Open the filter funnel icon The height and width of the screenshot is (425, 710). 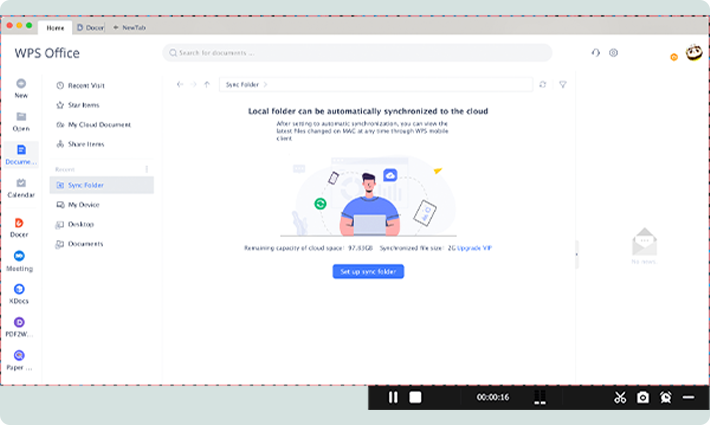(563, 85)
